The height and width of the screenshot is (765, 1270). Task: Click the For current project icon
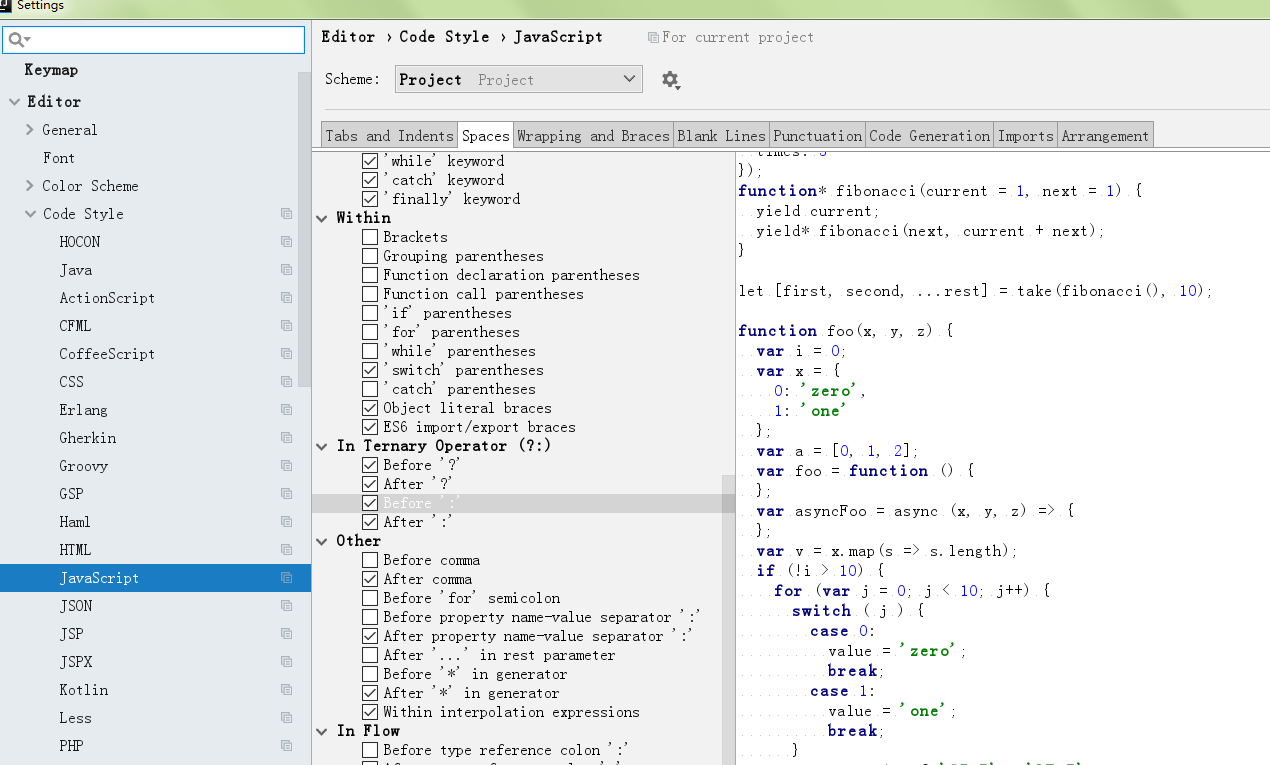click(653, 38)
